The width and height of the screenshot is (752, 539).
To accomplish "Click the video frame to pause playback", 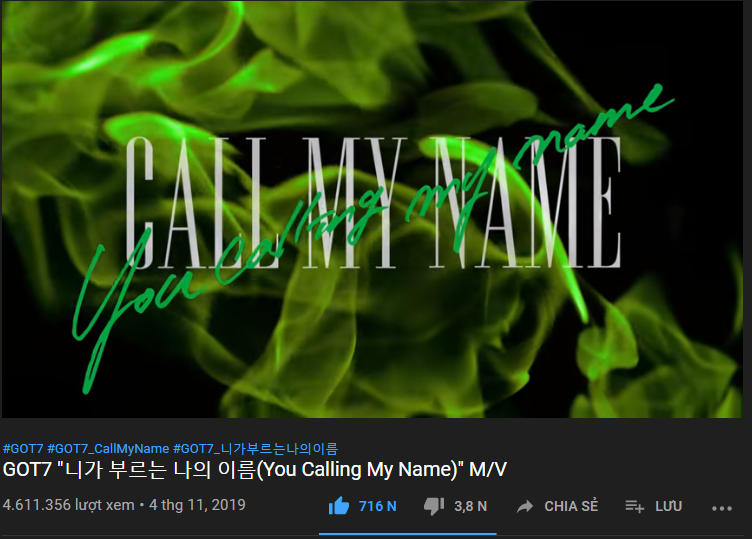I will coord(372,209).
